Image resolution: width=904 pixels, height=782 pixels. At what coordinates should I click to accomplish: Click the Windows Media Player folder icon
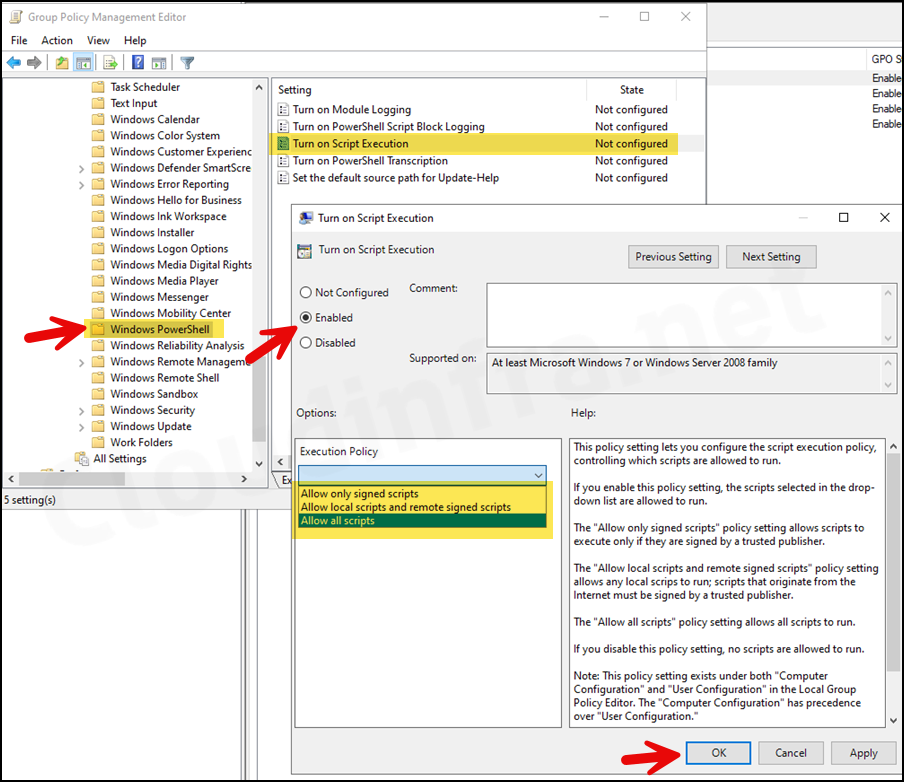pyautogui.click(x=99, y=281)
